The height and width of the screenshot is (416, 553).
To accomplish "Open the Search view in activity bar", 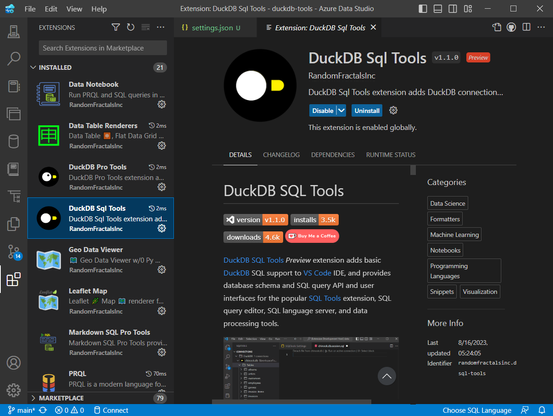I will pos(13,59).
